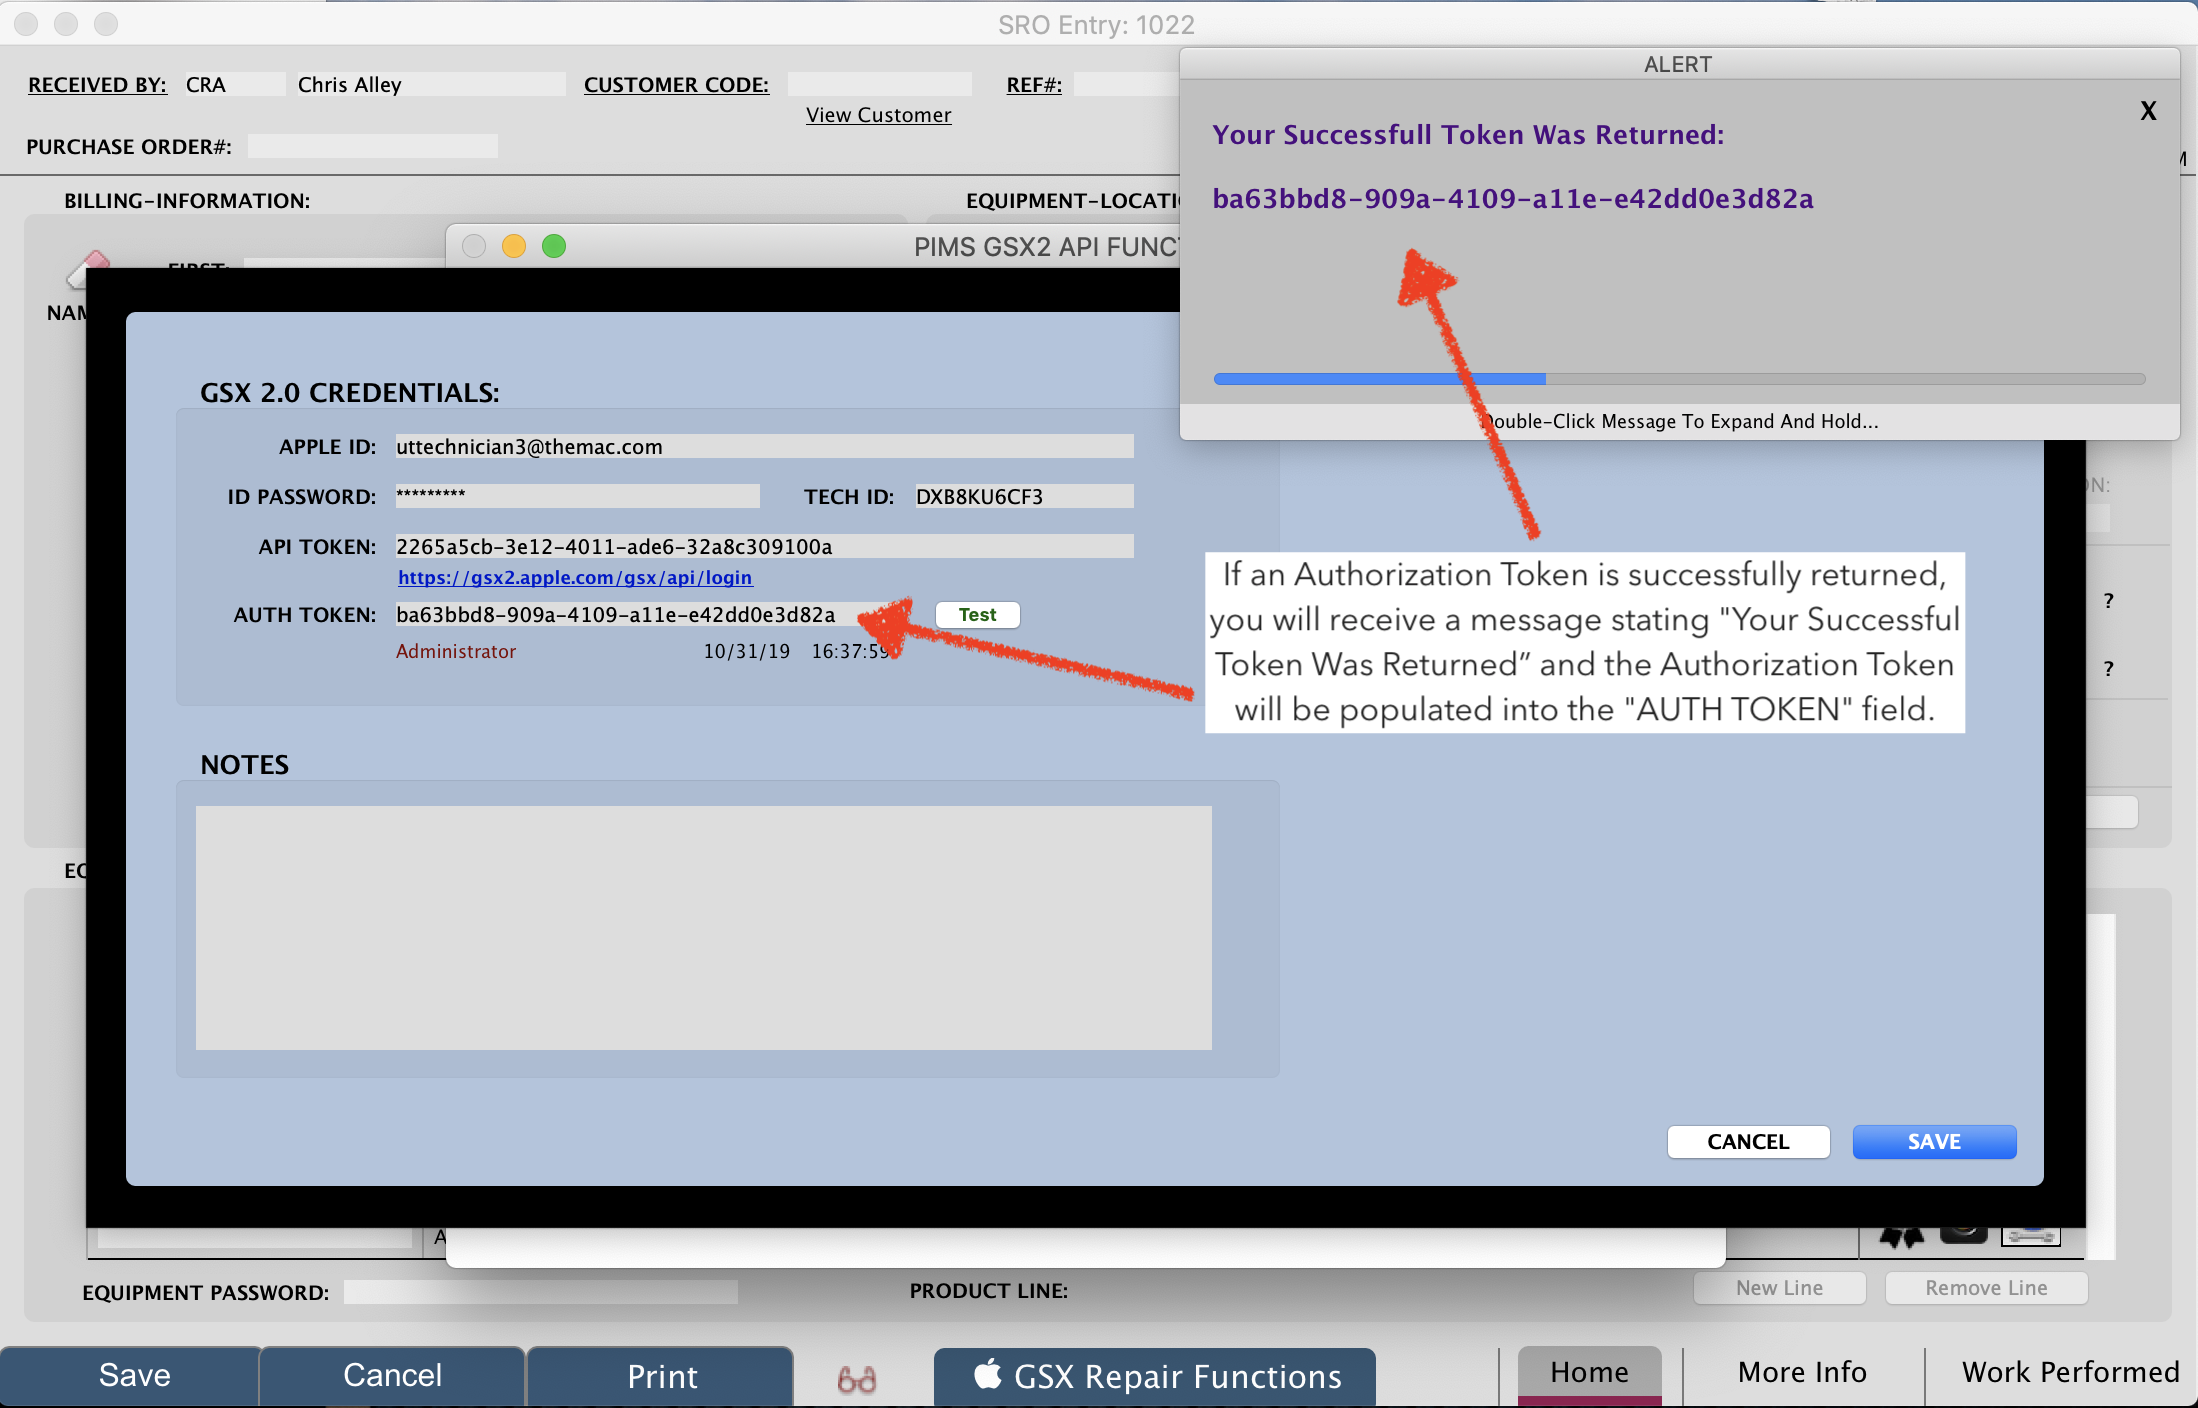The height and width of the screenshot is (1408, 2198).
Task: Click the View Customer link
Action: pos(878,115)
